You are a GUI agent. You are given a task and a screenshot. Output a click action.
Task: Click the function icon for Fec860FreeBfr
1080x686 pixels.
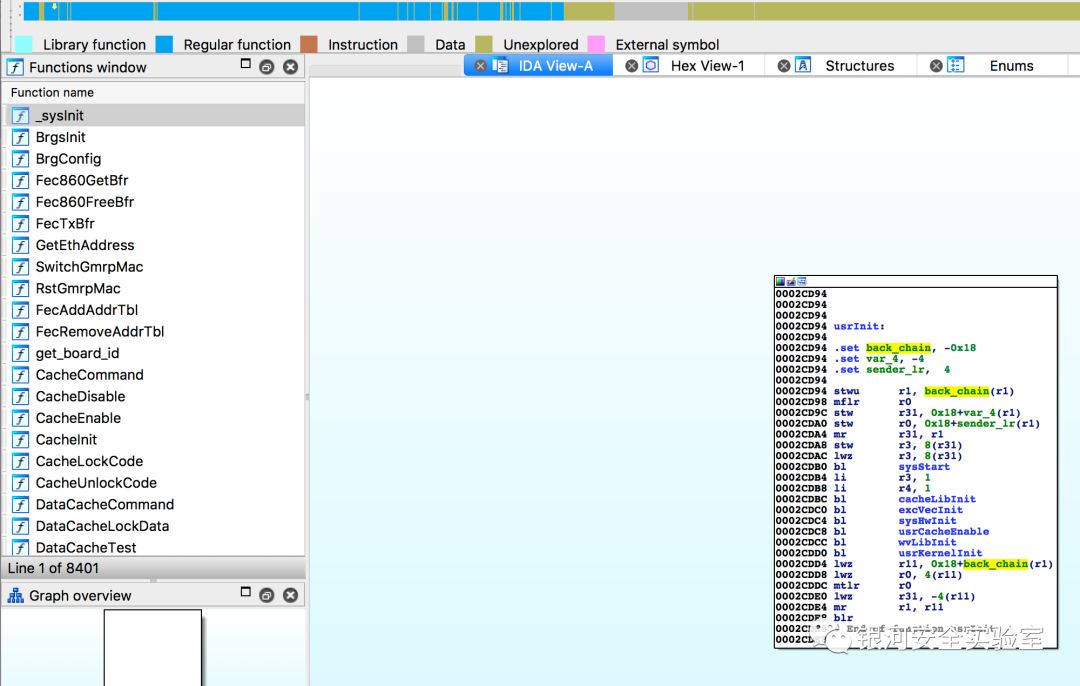point(21,202)
